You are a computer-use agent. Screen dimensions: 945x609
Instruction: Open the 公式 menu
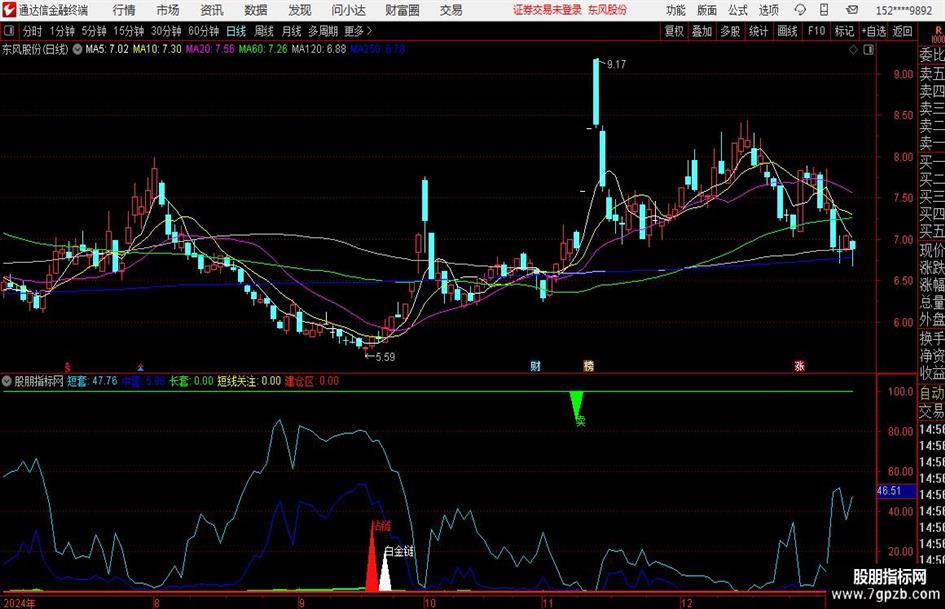click(x=738, y=10)
